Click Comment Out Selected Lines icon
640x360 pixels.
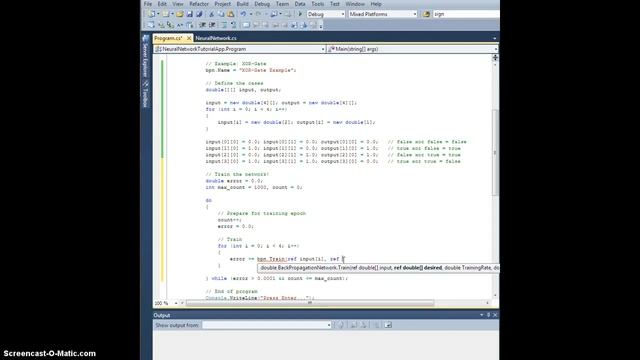point(224,25)
